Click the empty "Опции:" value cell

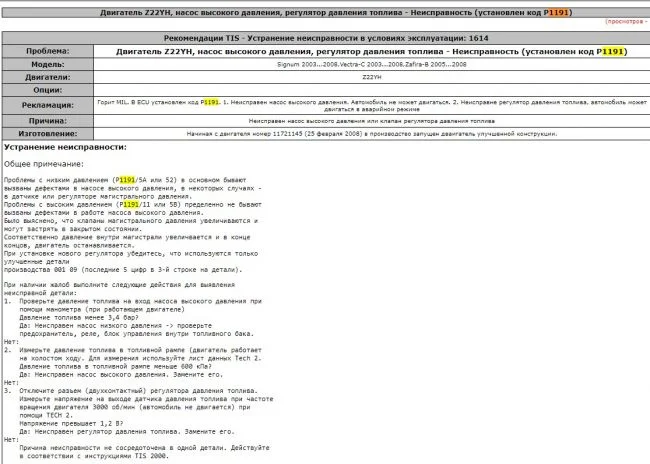pos(370,88)
